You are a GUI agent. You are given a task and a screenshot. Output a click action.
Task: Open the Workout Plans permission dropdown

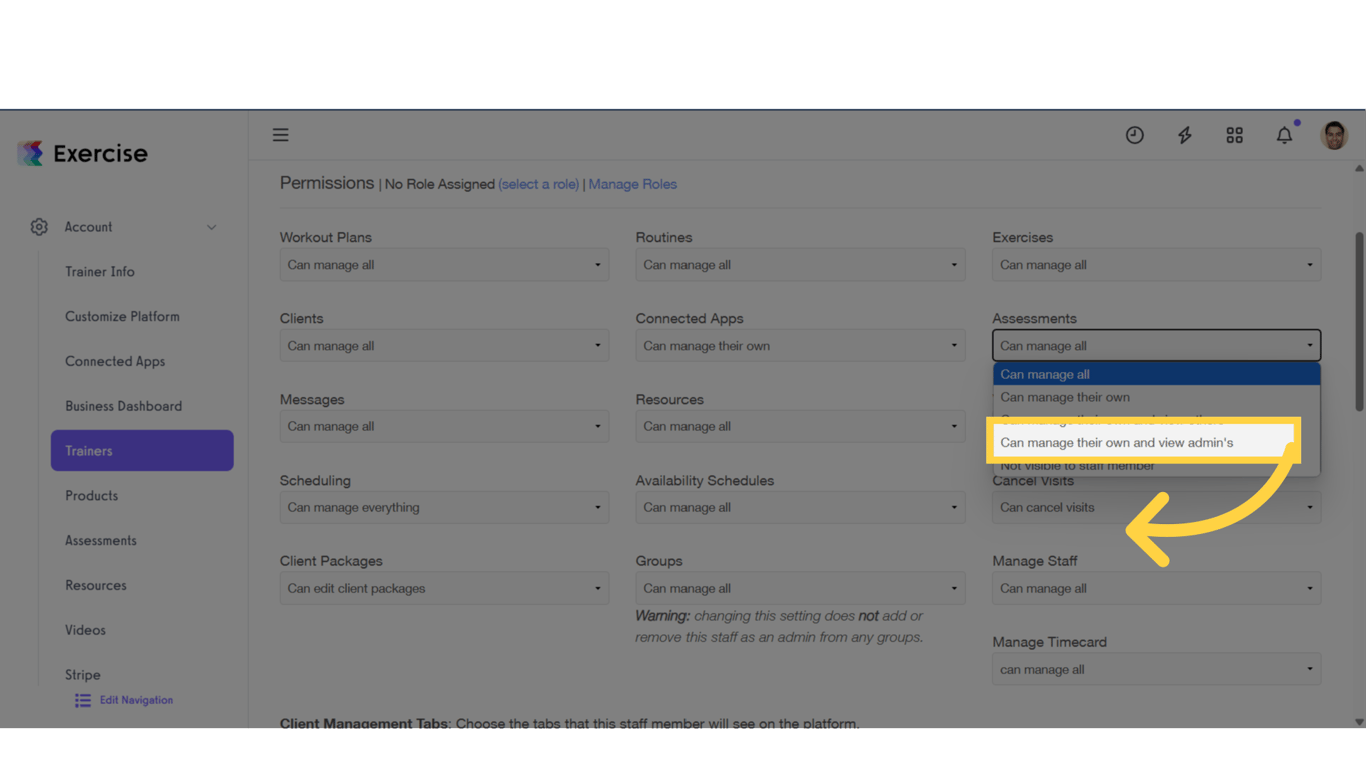pyautogui.click(x=444, y=264)
